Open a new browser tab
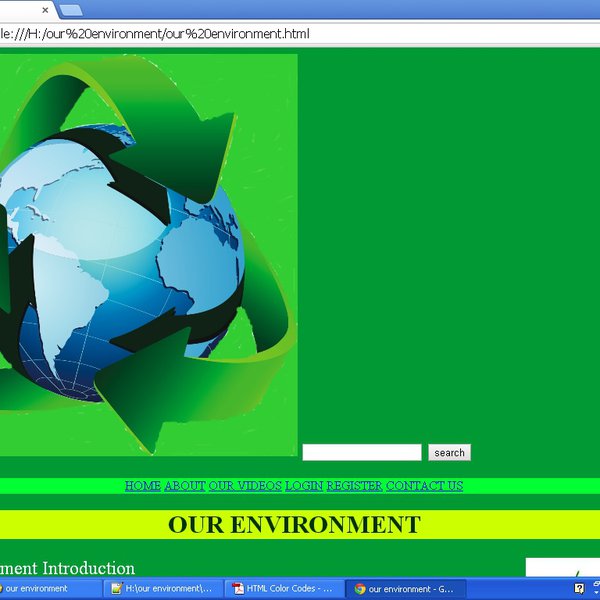 coord(71,10)
